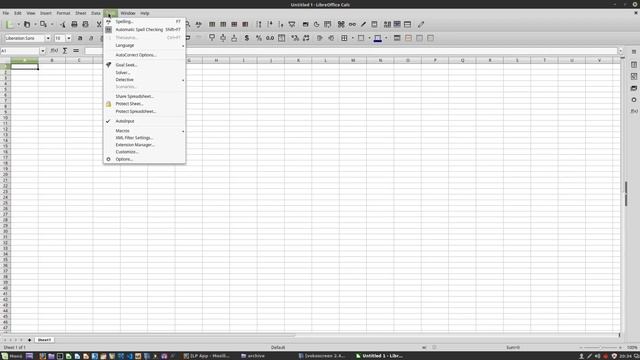Click the Print Preview toolbar icon
This screenshot has width=640, height=360.
(85, 24)
